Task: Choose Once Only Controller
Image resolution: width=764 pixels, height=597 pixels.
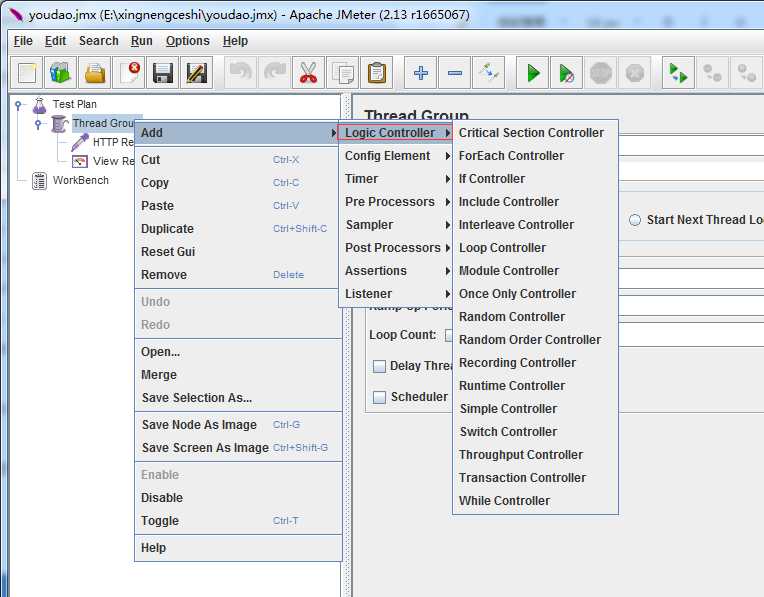Action: pos(535,294)
